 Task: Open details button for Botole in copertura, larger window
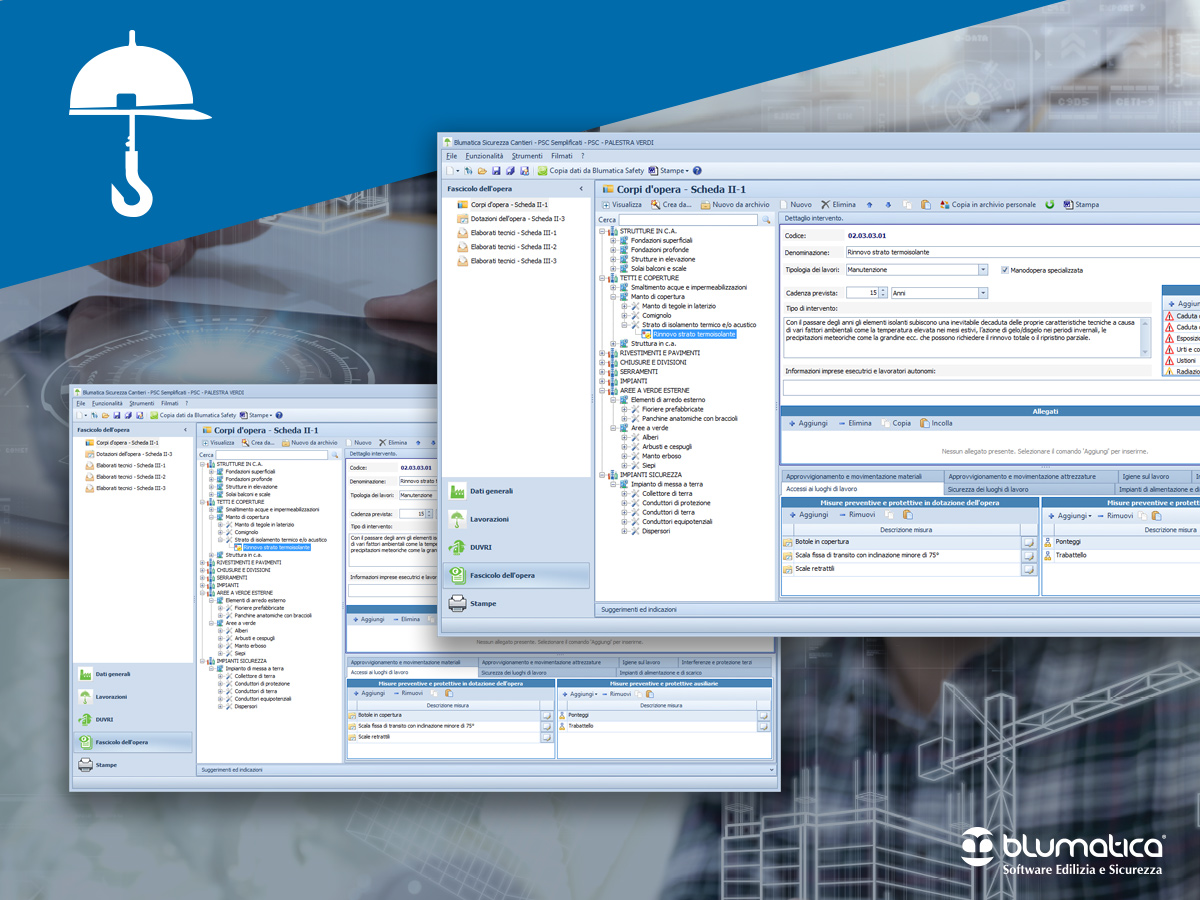click(x=1029, y=542)
